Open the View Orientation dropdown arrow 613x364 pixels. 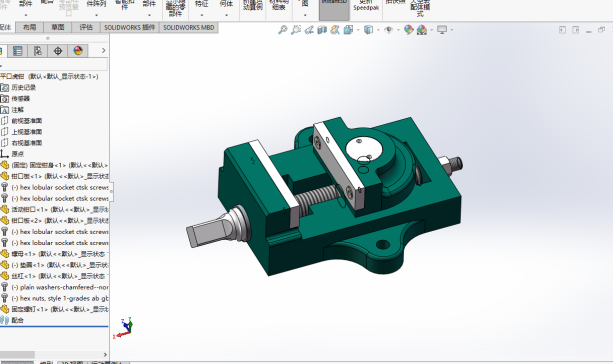(358, 30)
